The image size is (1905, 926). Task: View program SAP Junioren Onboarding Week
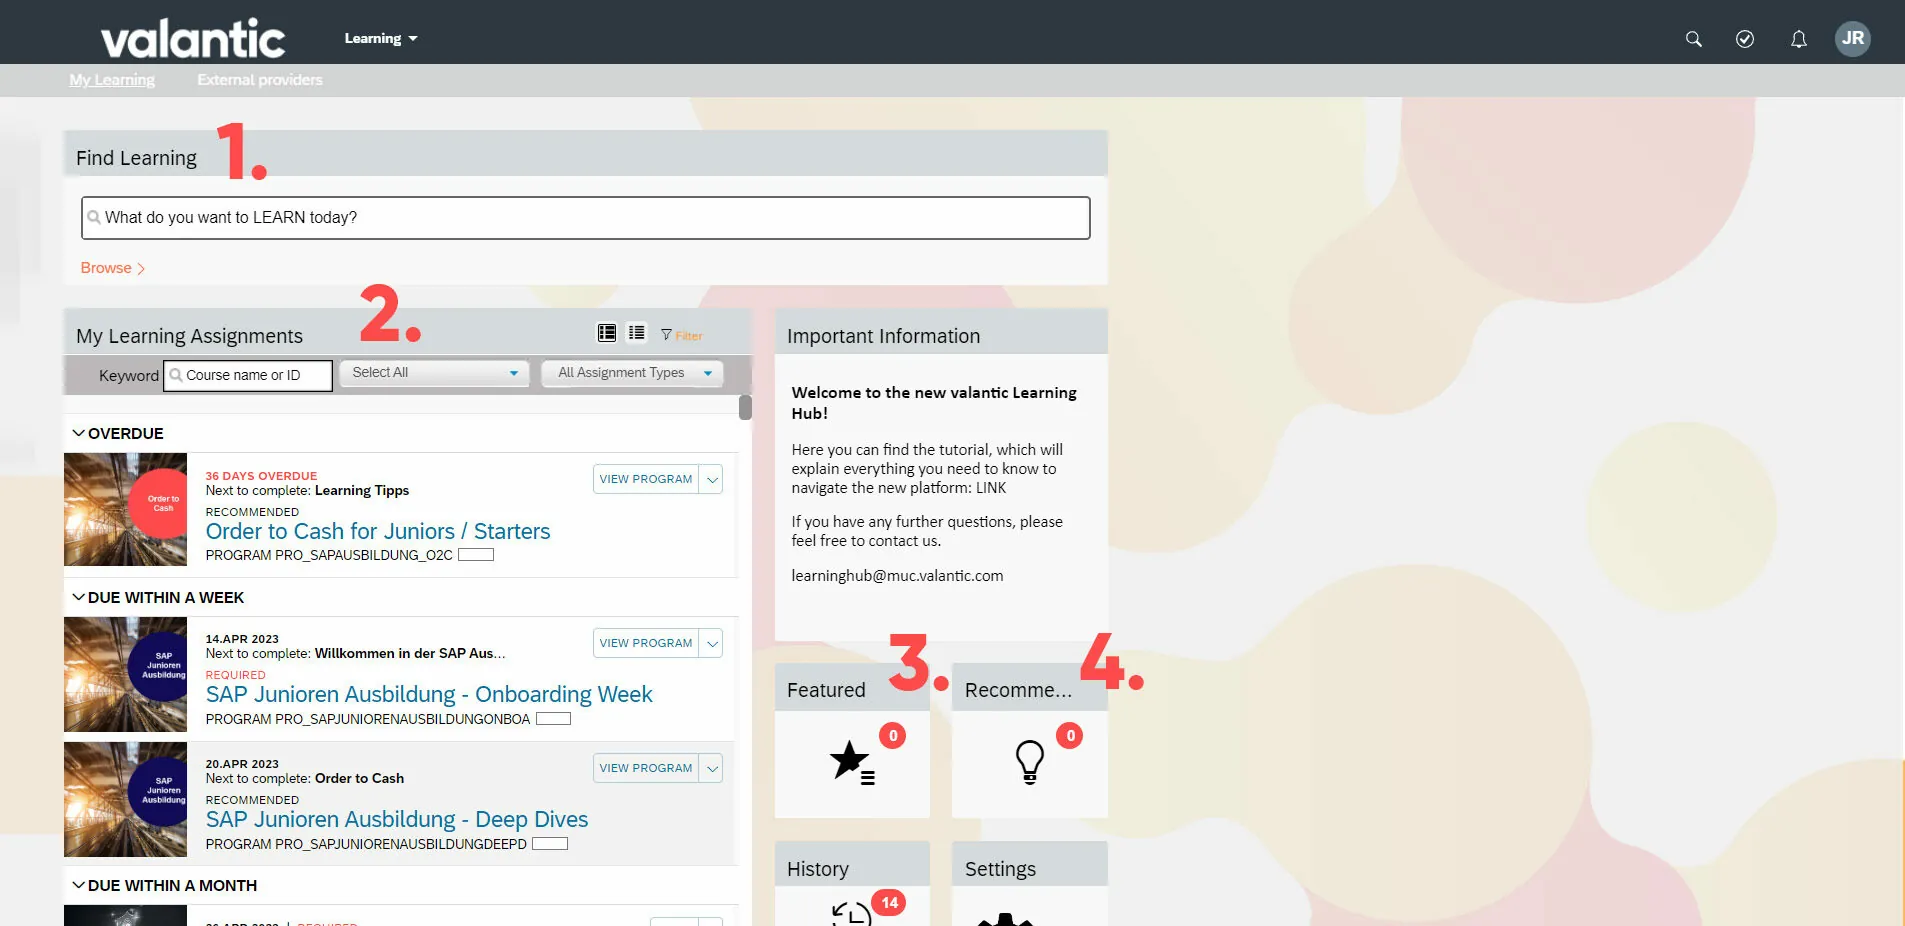(x=646, y=643)
